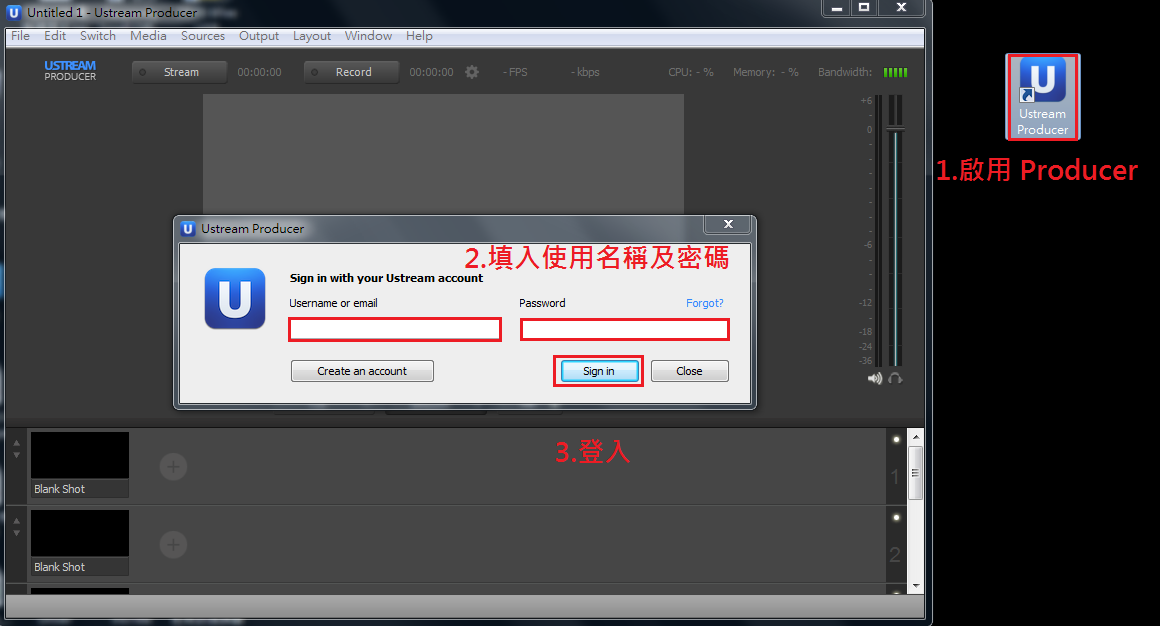Click the stream settings gear icon
The image size is (1160, 626).
click(x=472, y=72)
